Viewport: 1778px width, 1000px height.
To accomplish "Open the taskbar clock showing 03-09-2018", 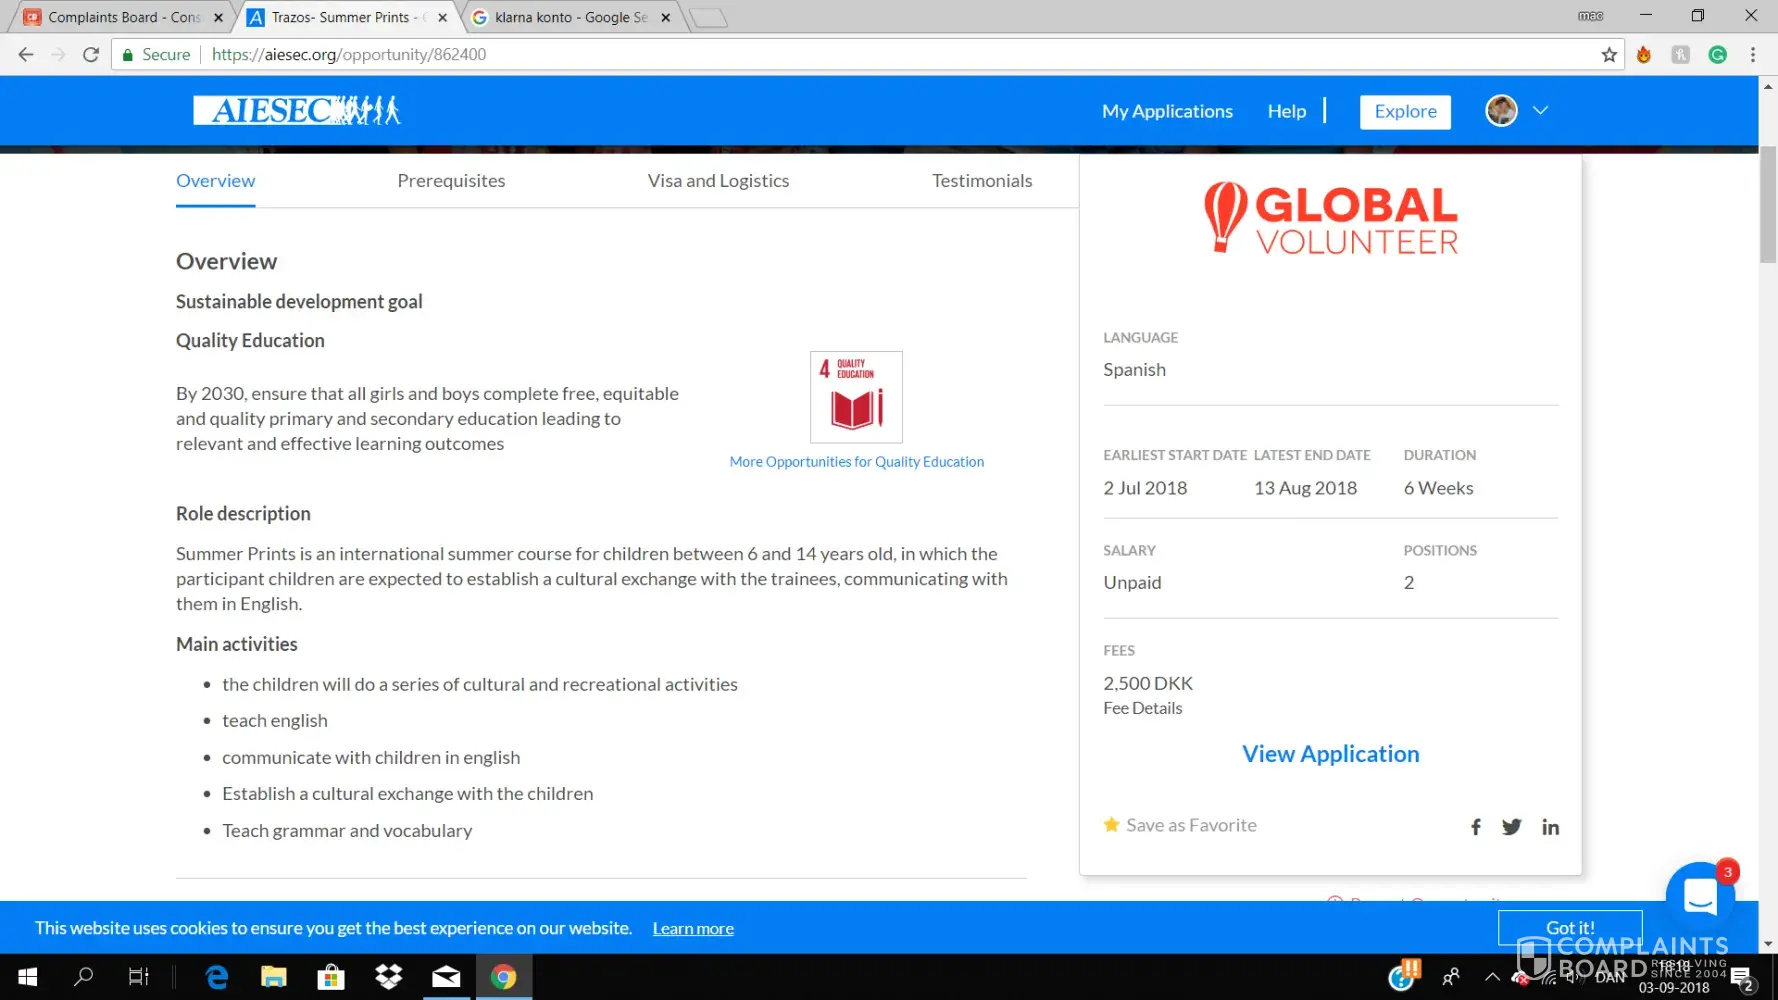I will [1674, 977].
